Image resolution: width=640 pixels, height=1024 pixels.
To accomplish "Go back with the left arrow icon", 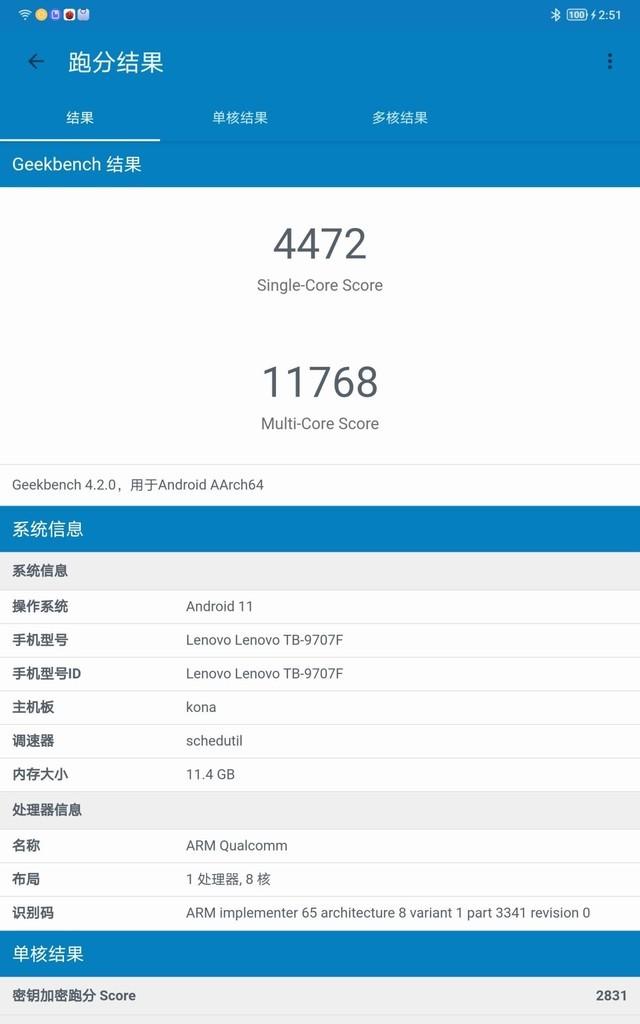I will tap(36, 62).
